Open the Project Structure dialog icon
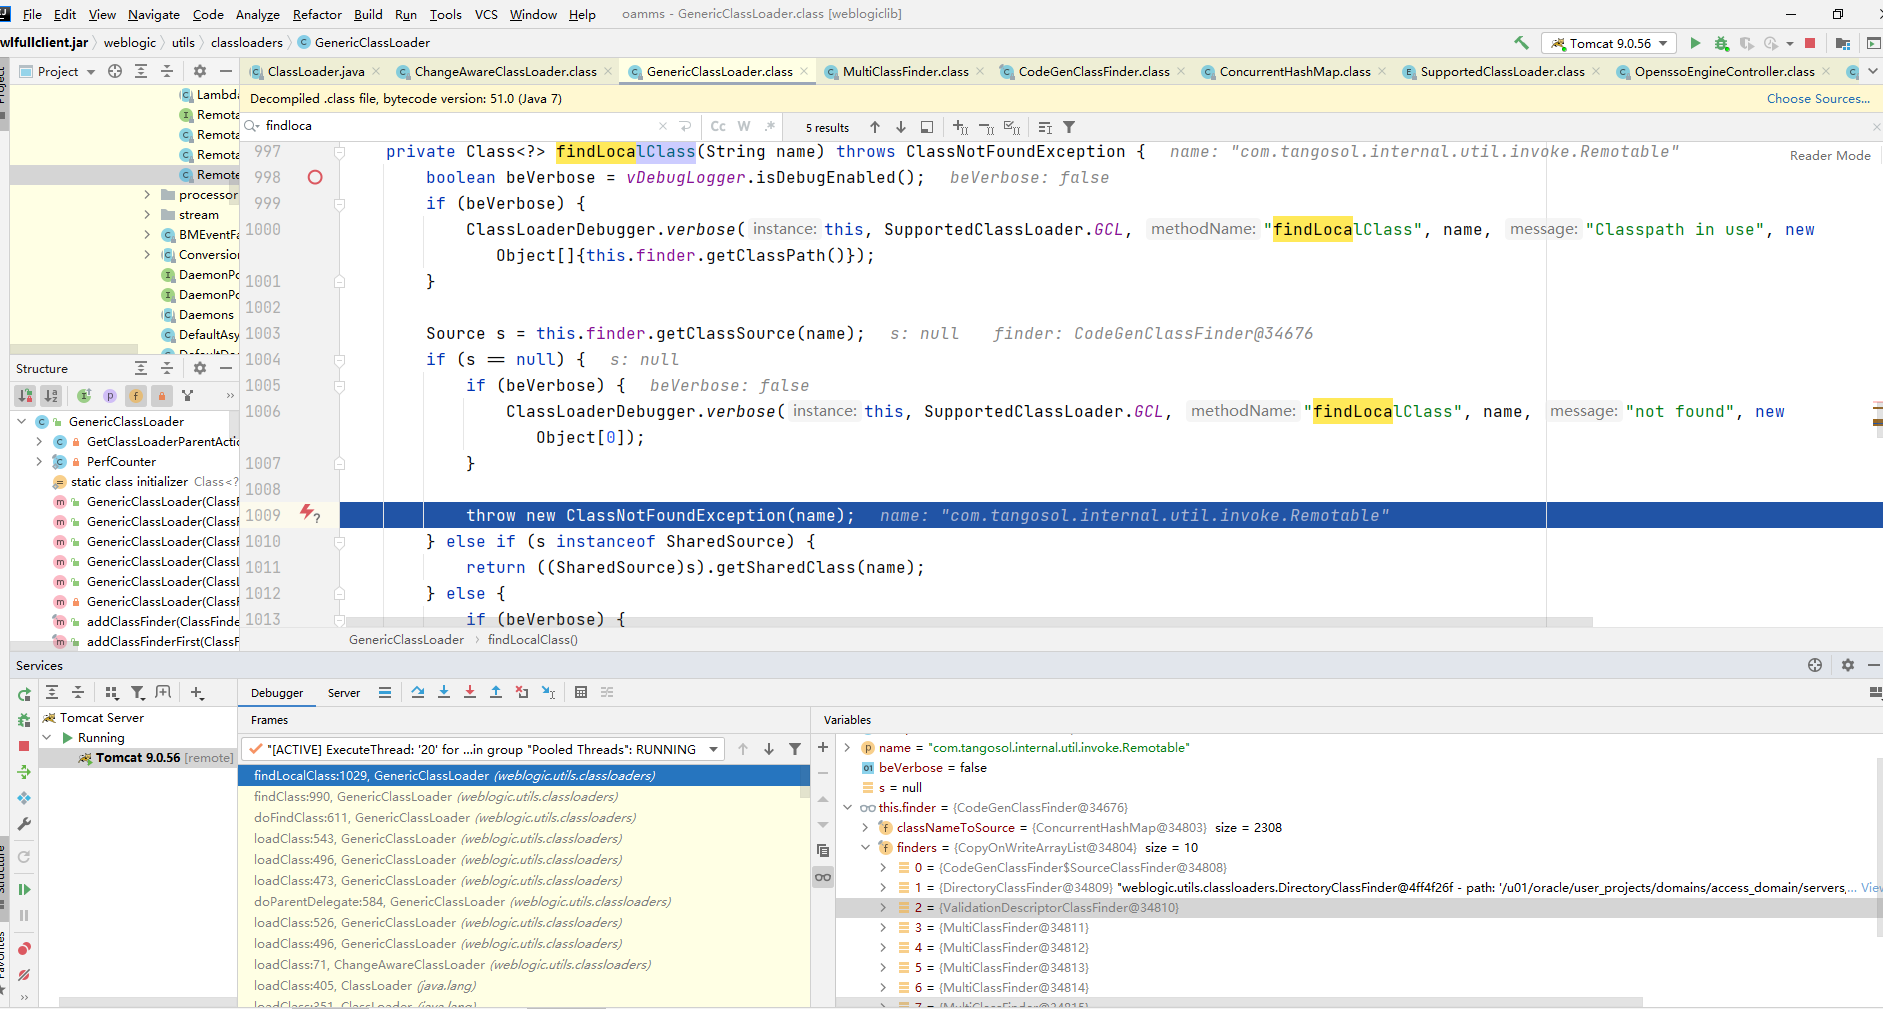1883x1009 pixels. coord(1842,43)
